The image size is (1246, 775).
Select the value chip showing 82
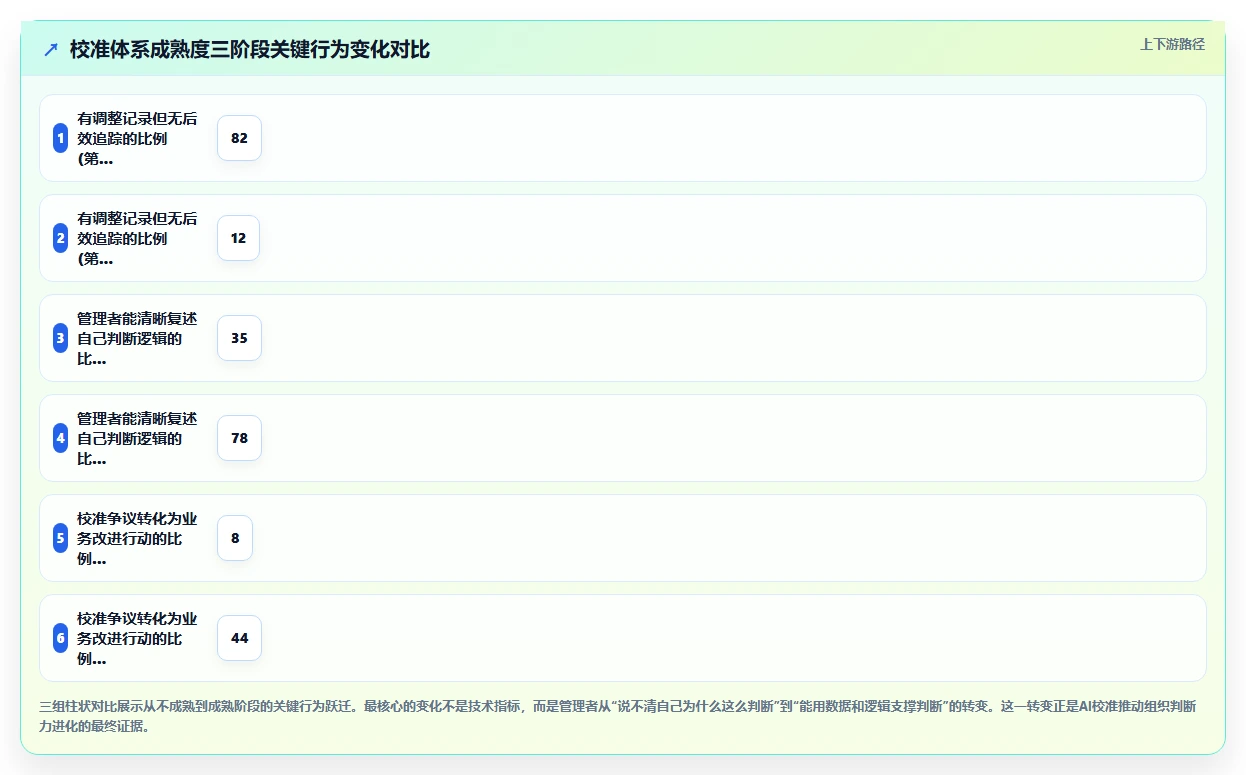pyautogui.click(x=239, y=138)
